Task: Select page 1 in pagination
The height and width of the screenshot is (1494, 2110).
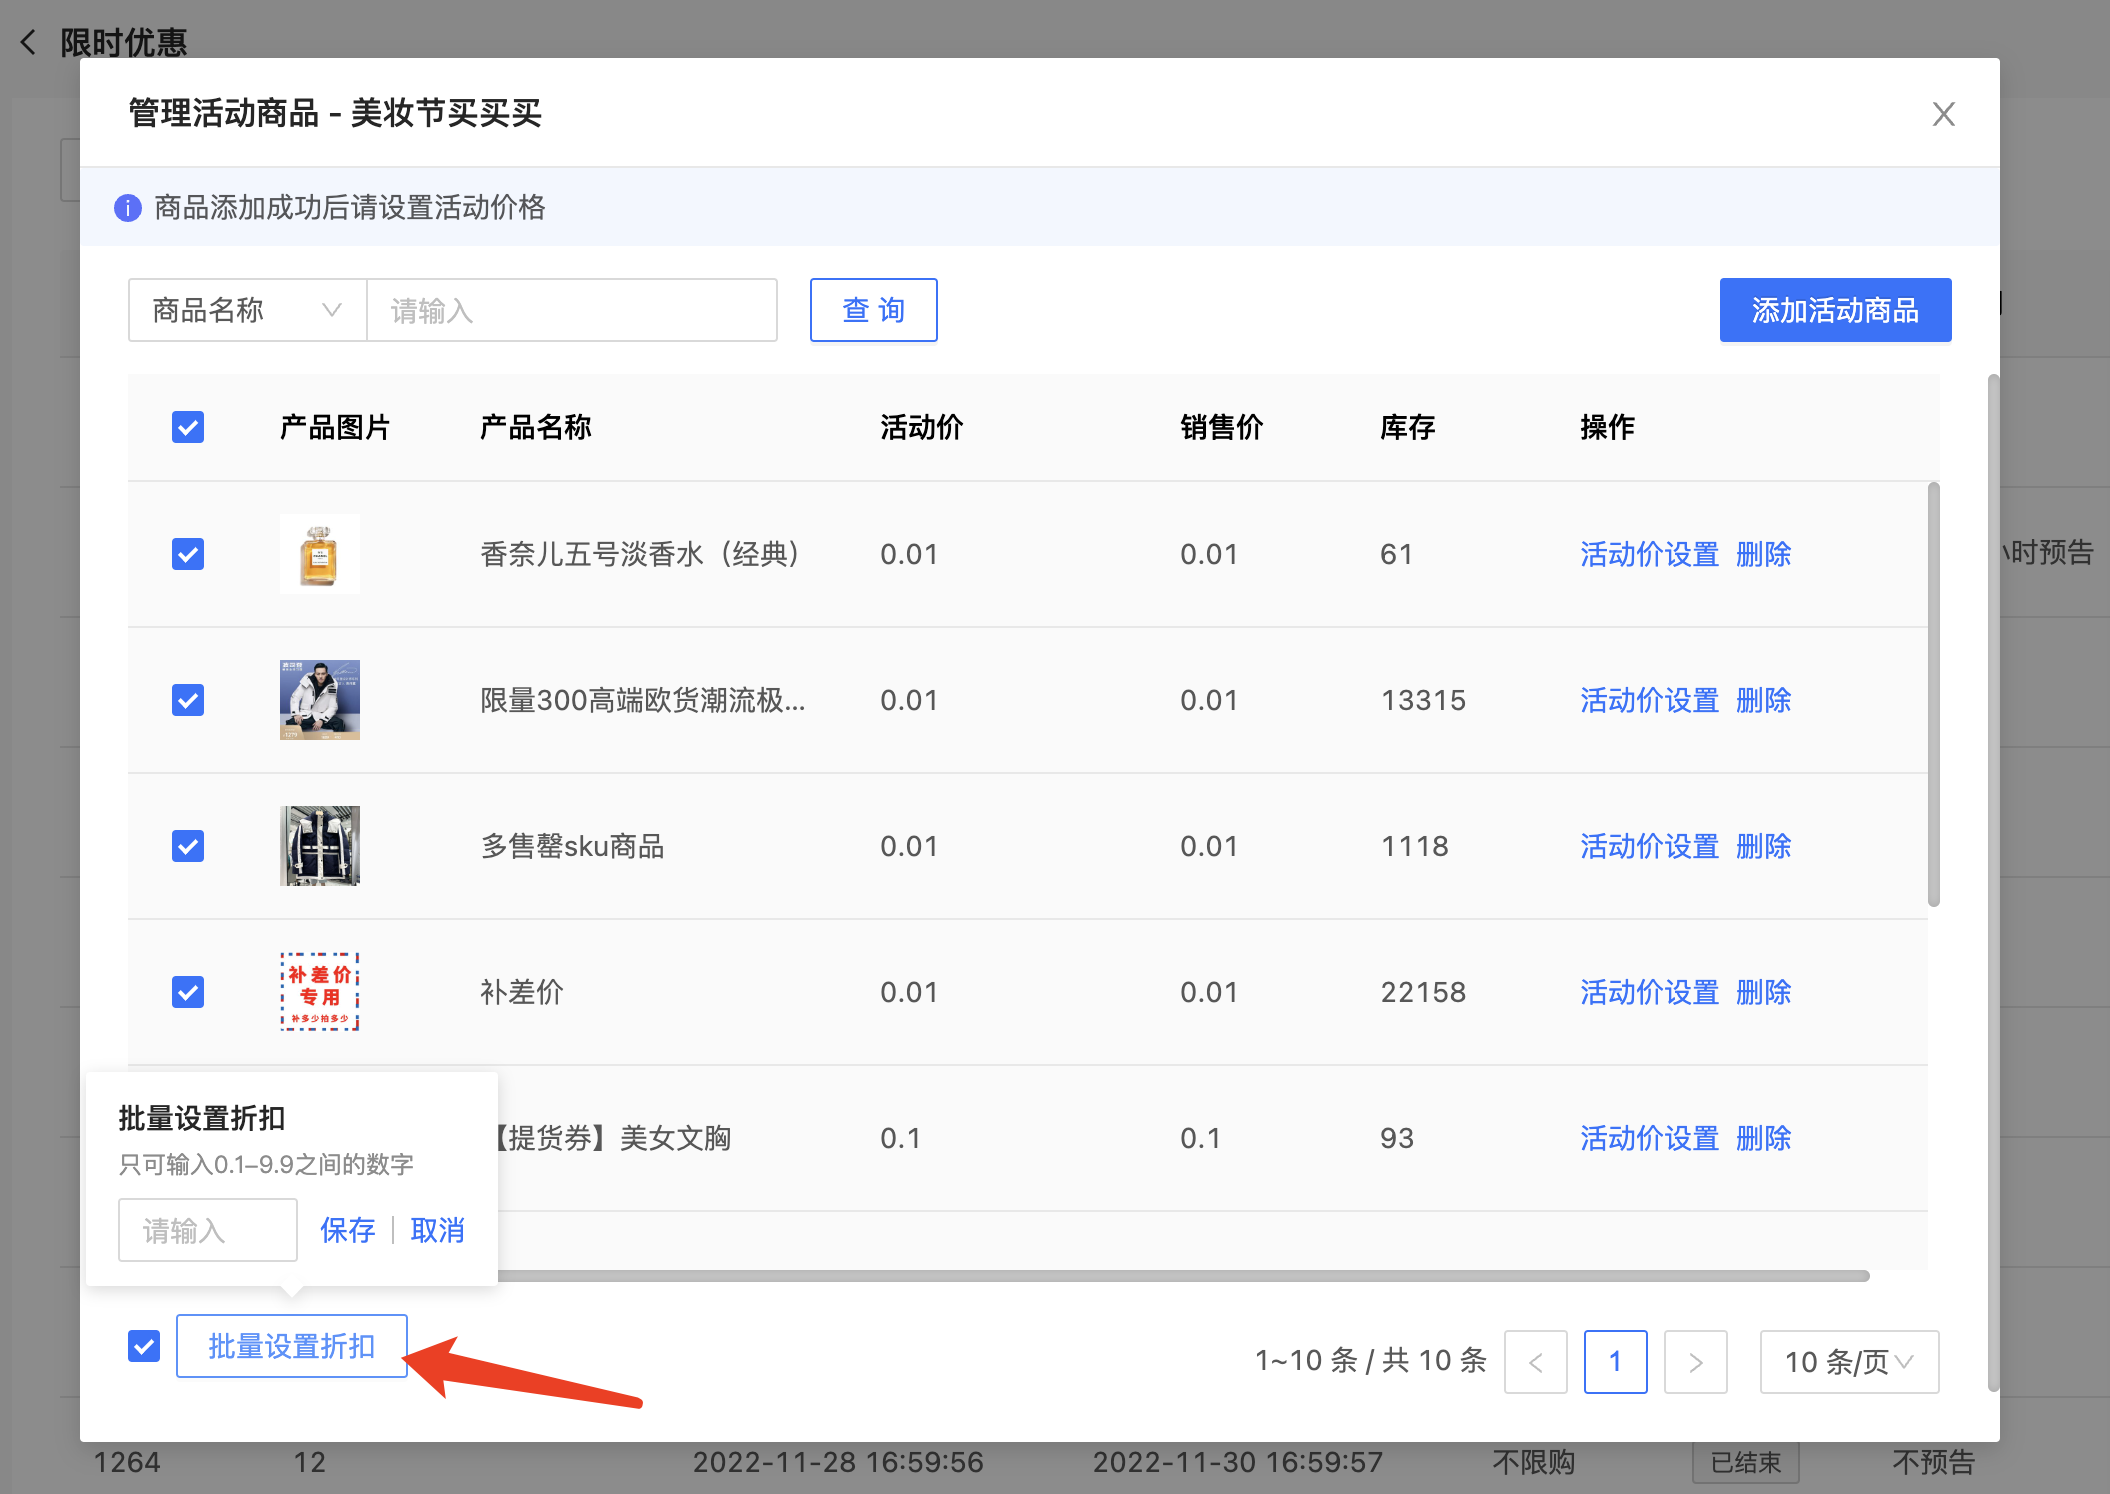Action: pos(1615,1362)
